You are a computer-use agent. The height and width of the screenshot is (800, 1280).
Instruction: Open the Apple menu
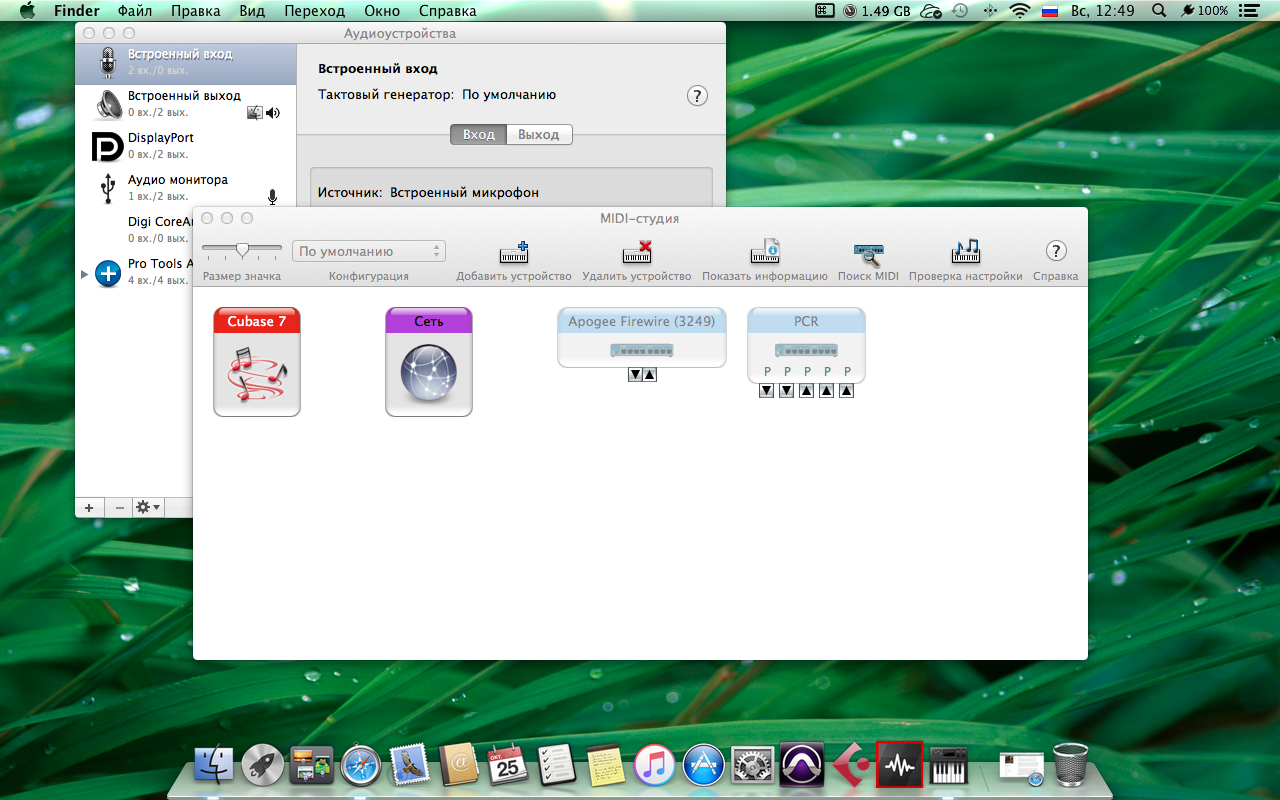click(27, 11)
